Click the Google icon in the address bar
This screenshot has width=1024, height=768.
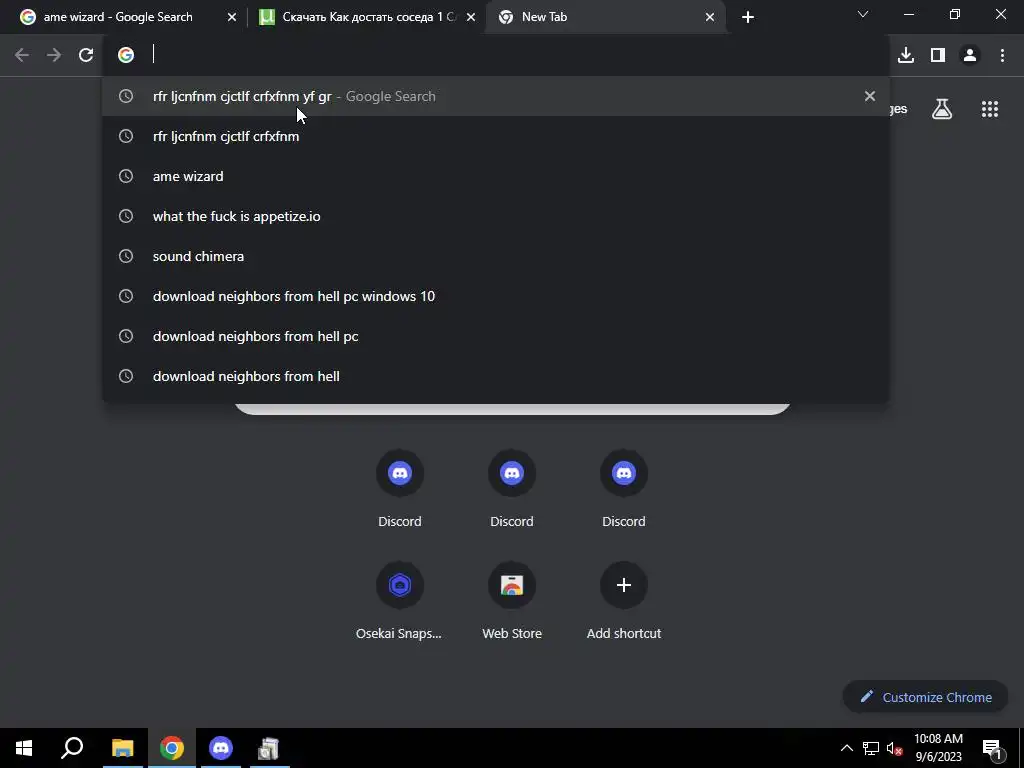pos(126,55)
